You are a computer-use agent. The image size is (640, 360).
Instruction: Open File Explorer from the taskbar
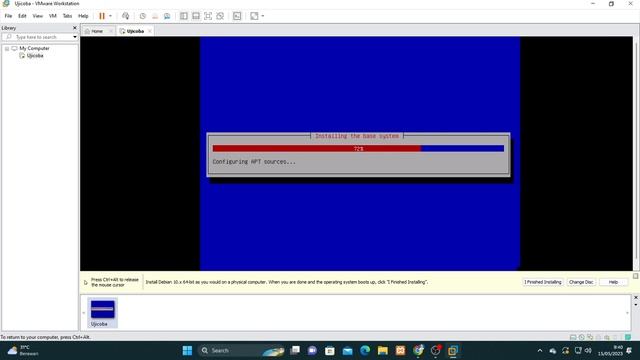tap(382, 351)
